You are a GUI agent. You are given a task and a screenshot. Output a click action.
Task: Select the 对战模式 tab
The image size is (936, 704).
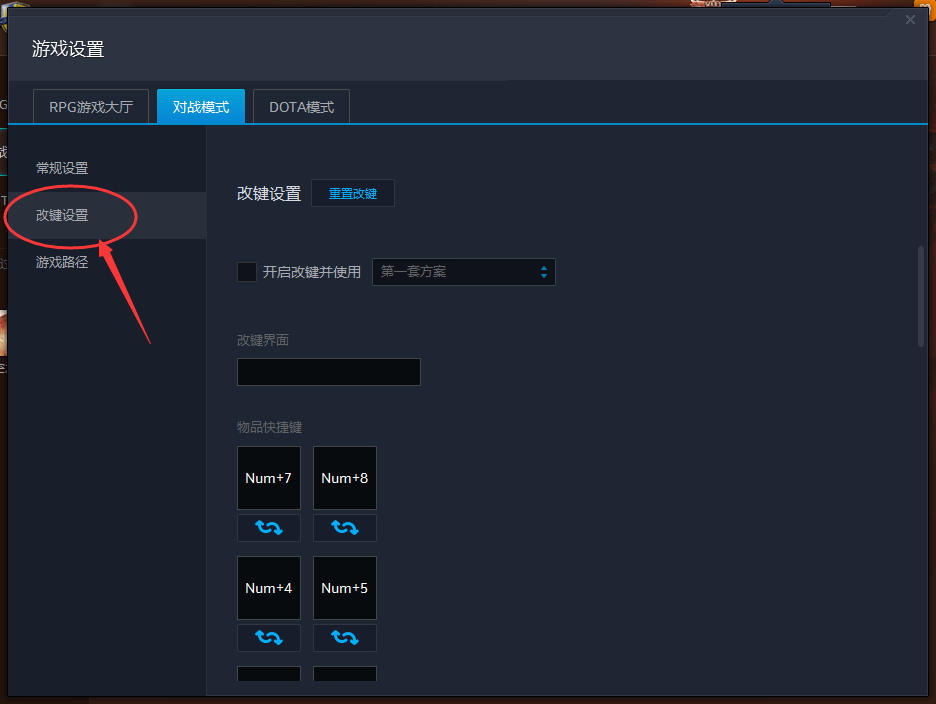tap(201, 107)
